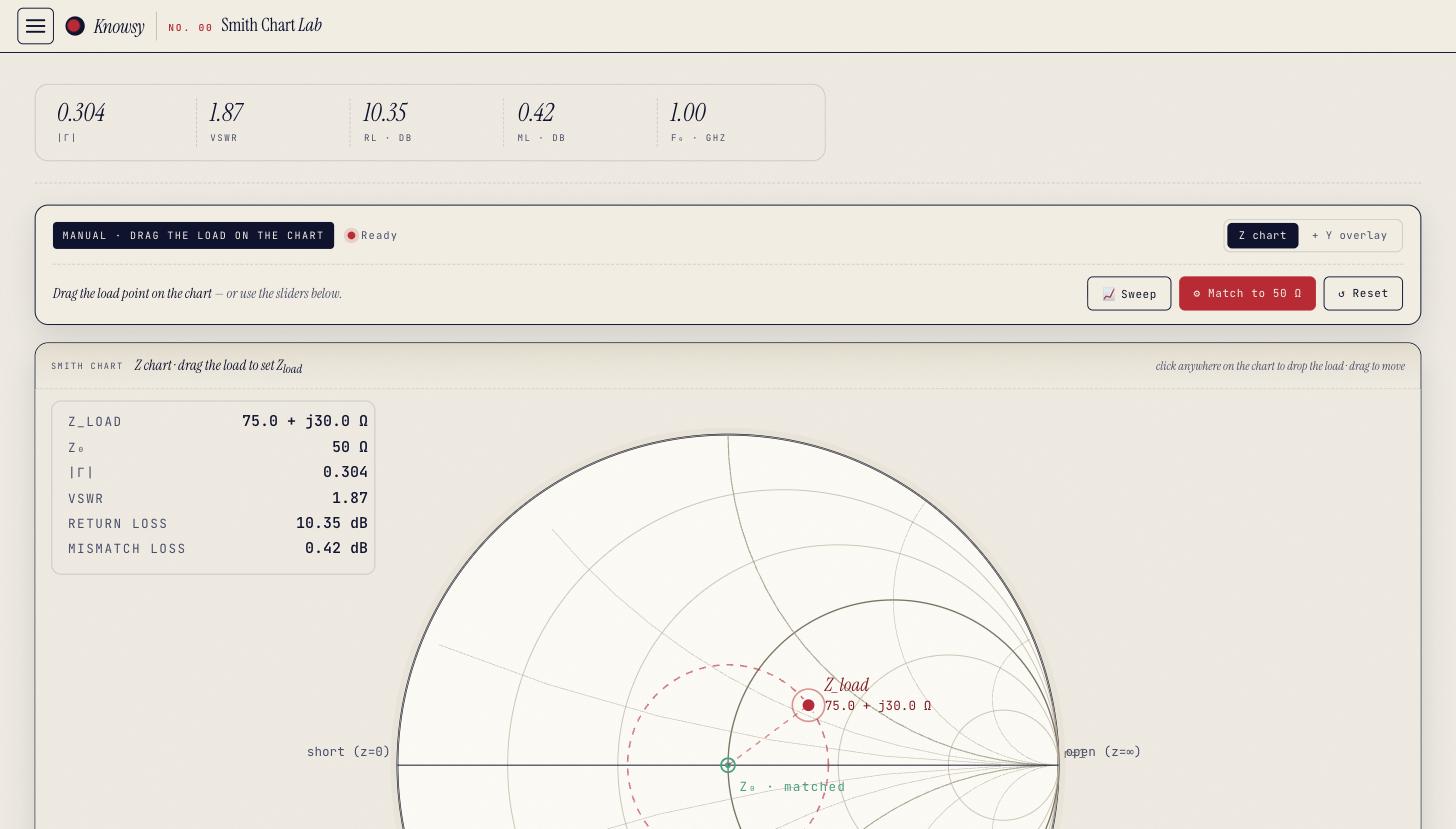1456x829 pixels.
Task: Enable the + Y overlay view
Action: [1349, 236]
